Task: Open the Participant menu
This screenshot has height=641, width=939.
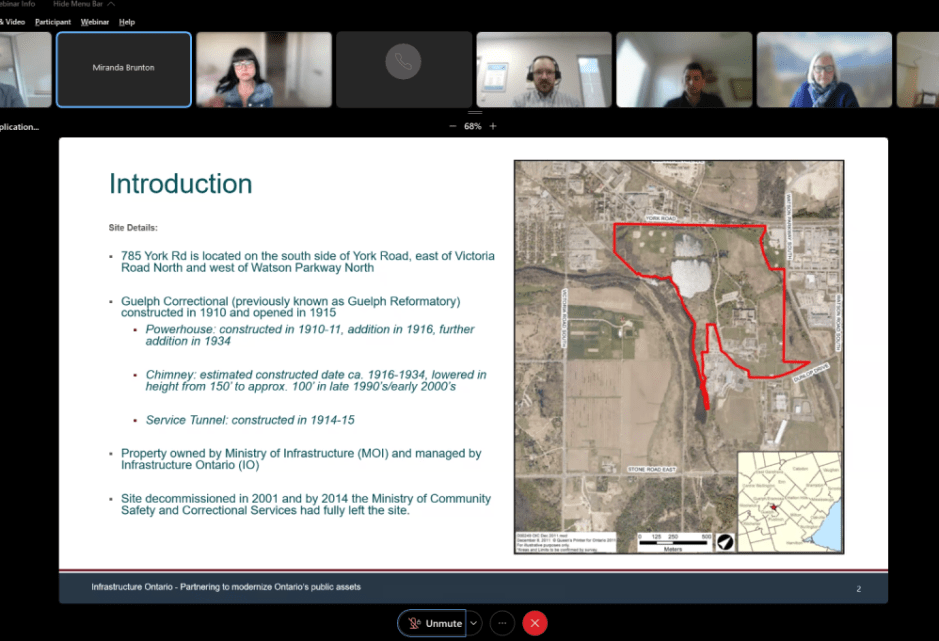Action: (x=52, y=22)
